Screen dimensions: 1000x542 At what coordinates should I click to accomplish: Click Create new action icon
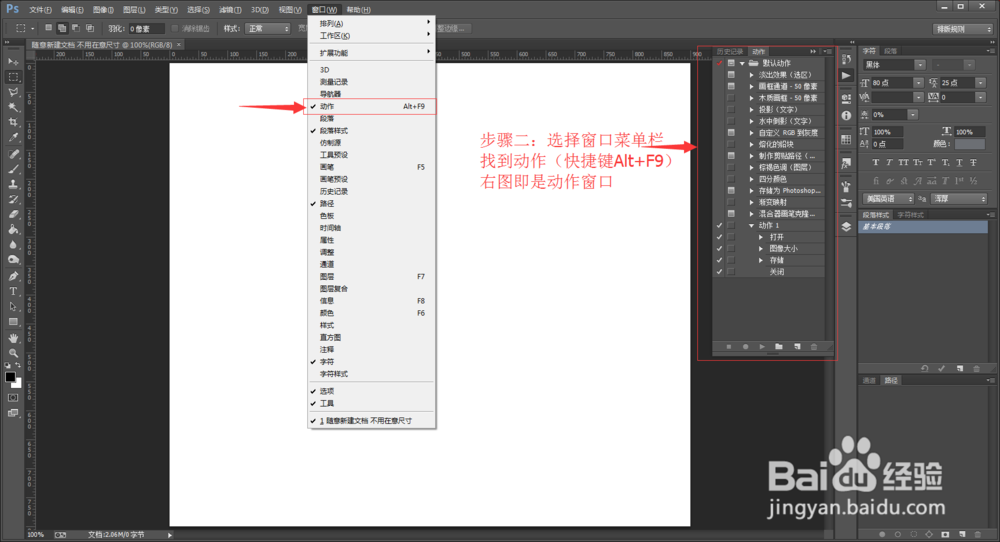point(797,347)
